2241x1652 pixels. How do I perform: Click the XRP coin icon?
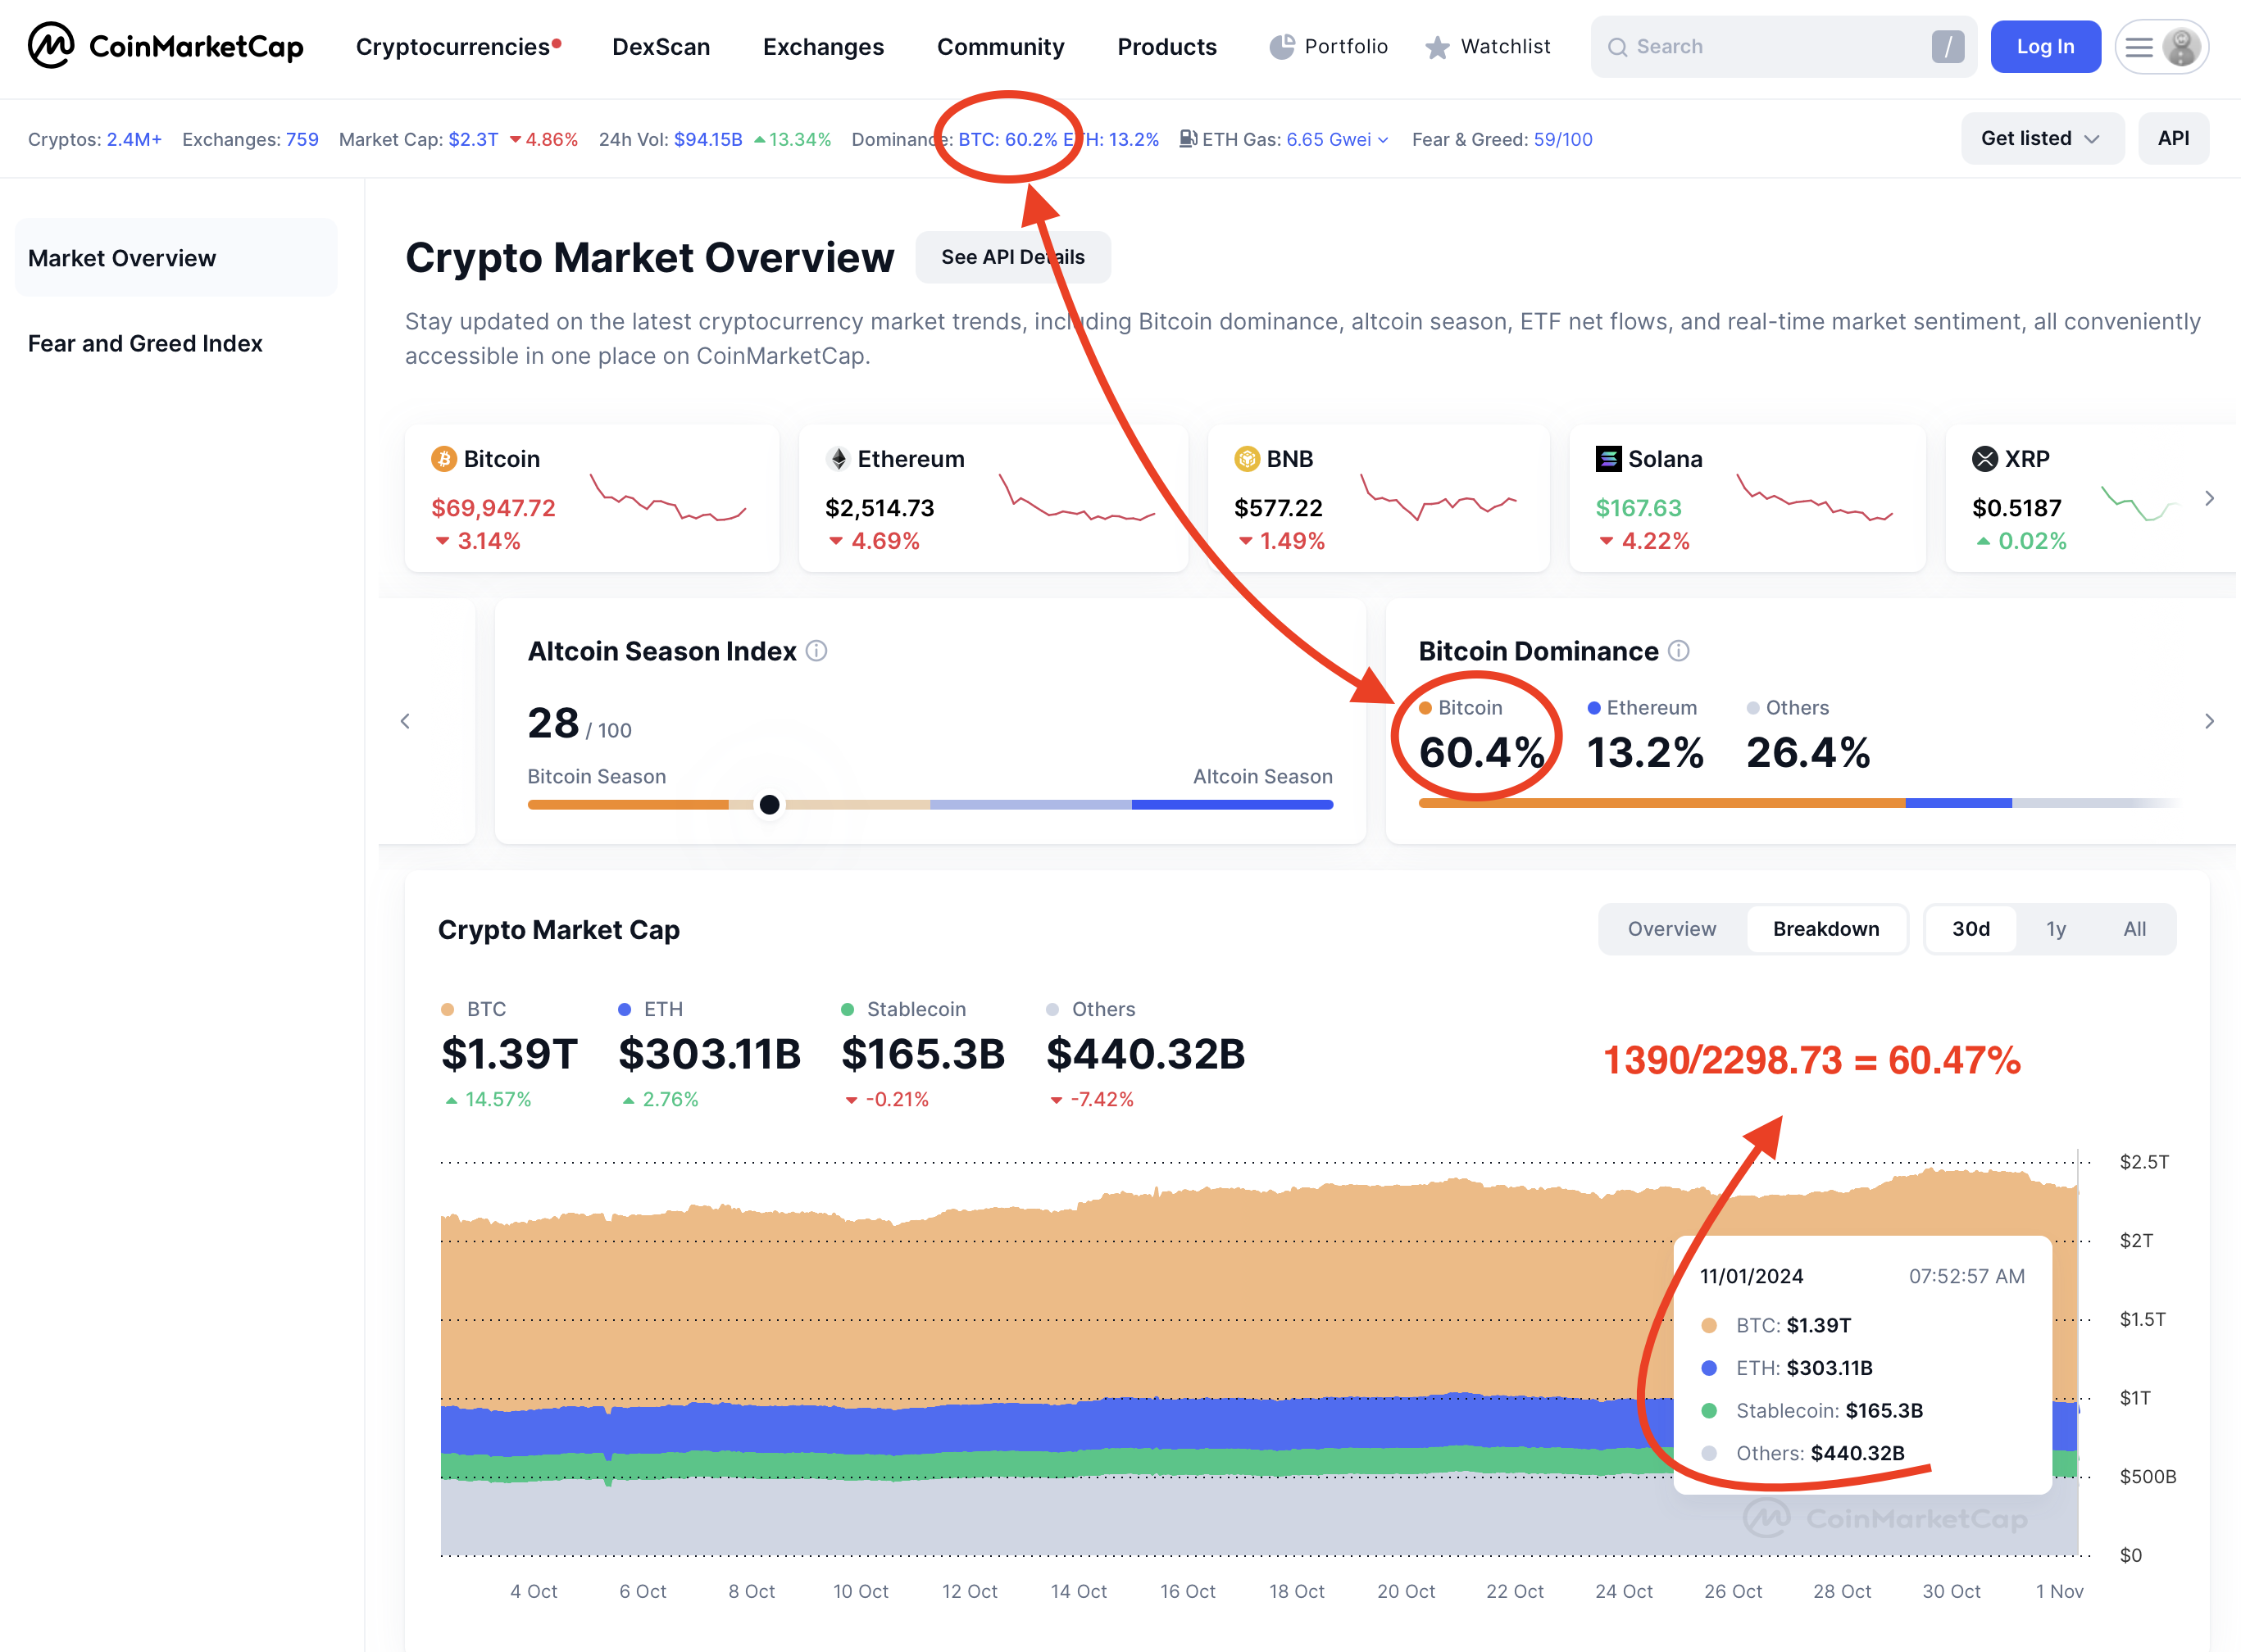(x=1985, y=459)
